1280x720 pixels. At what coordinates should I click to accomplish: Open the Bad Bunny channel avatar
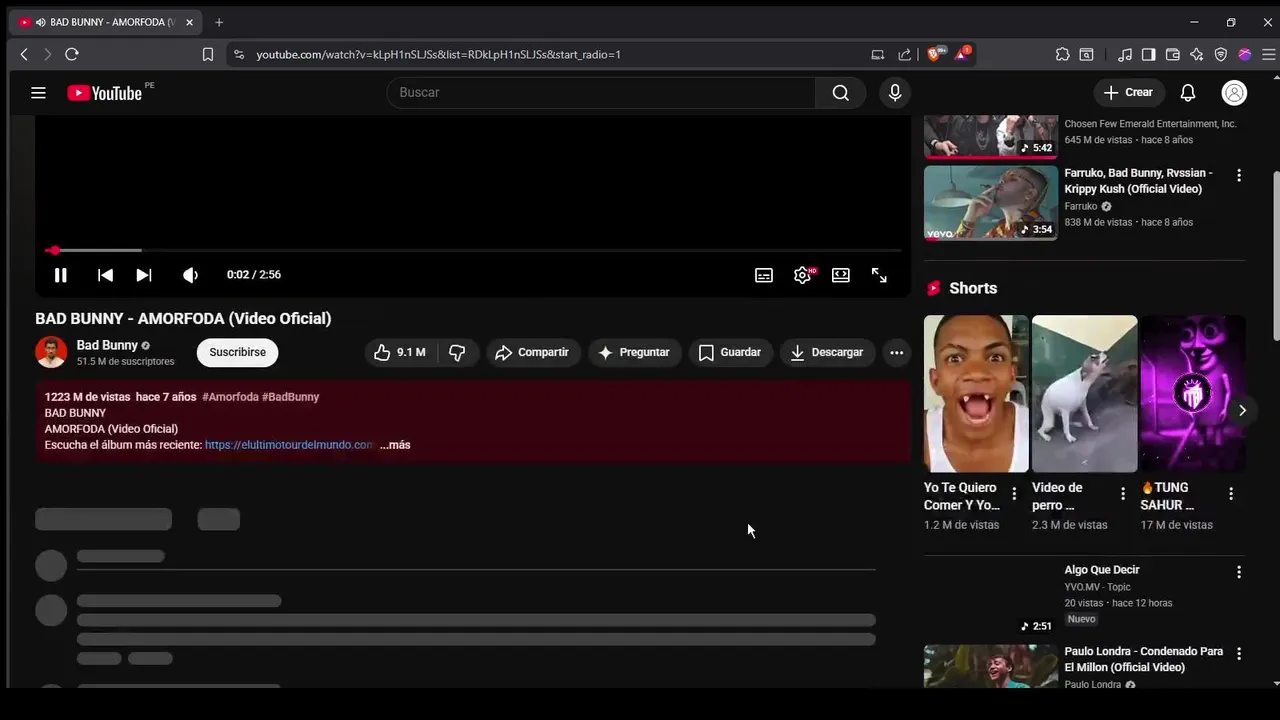[x=51, y=352]
